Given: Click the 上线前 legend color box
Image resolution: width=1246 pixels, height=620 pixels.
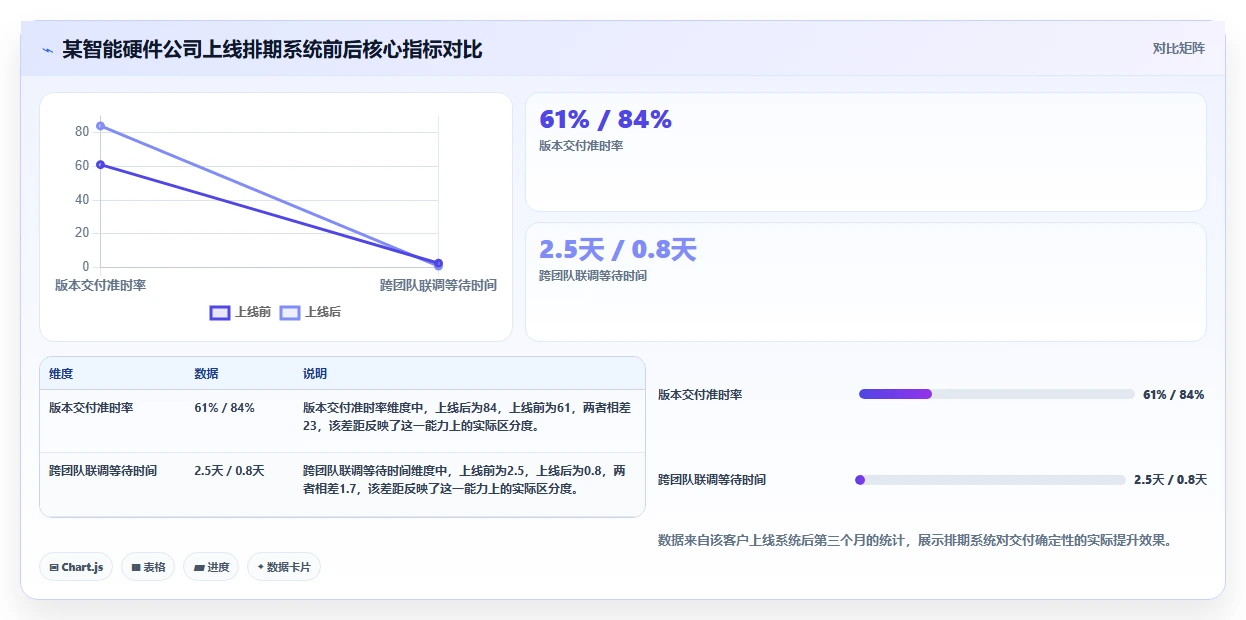Looking at the screenshot, I should (220, 312).
